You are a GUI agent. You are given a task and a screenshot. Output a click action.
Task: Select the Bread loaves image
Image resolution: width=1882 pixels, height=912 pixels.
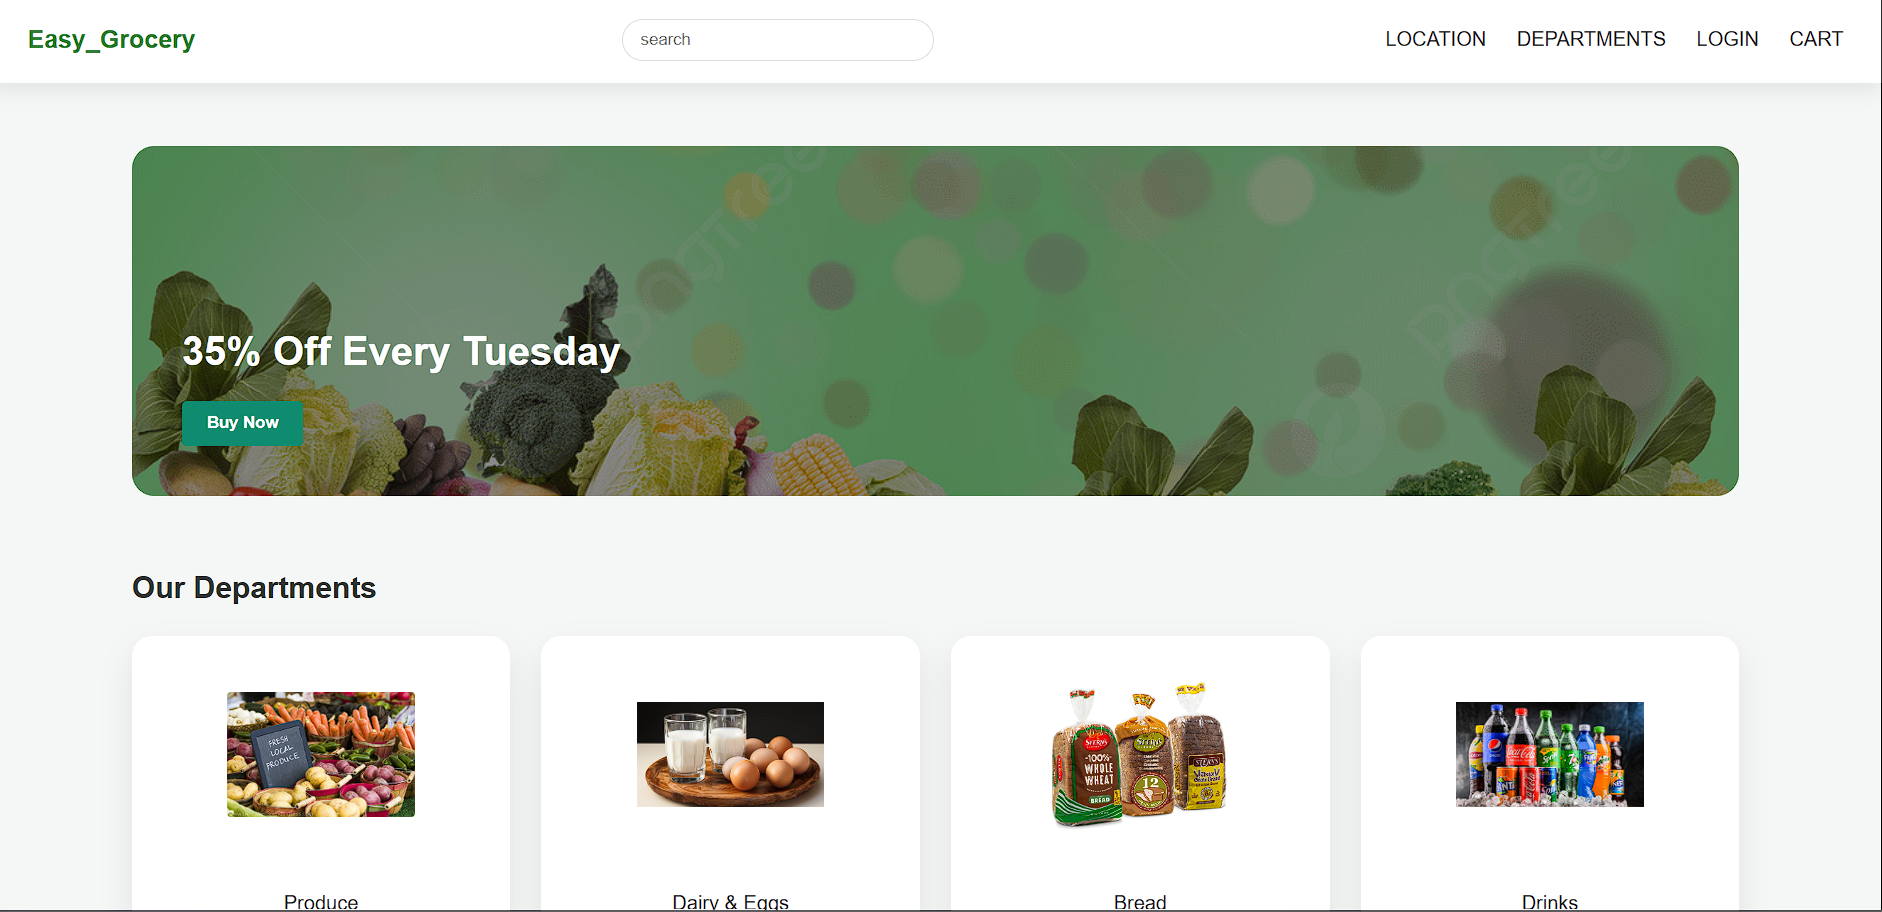click(1140, 754)
